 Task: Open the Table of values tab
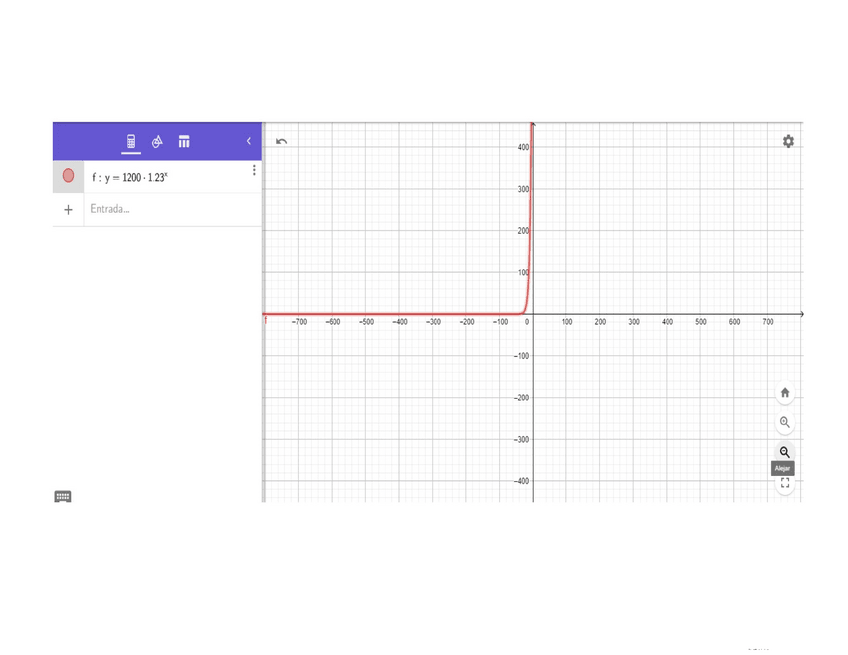point(184,142)
